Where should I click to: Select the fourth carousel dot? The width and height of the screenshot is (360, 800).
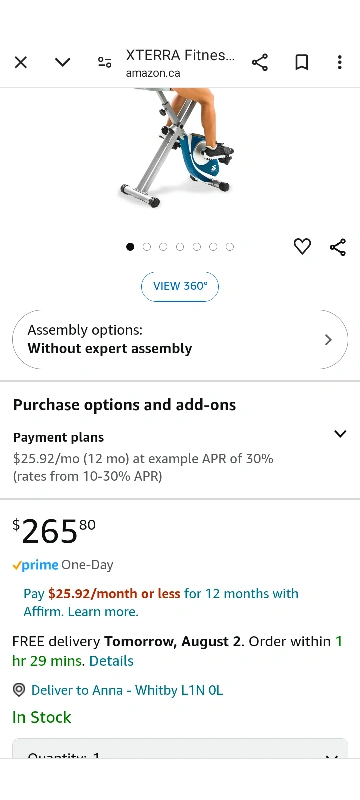pyautogui.click(x=180, y=247)
